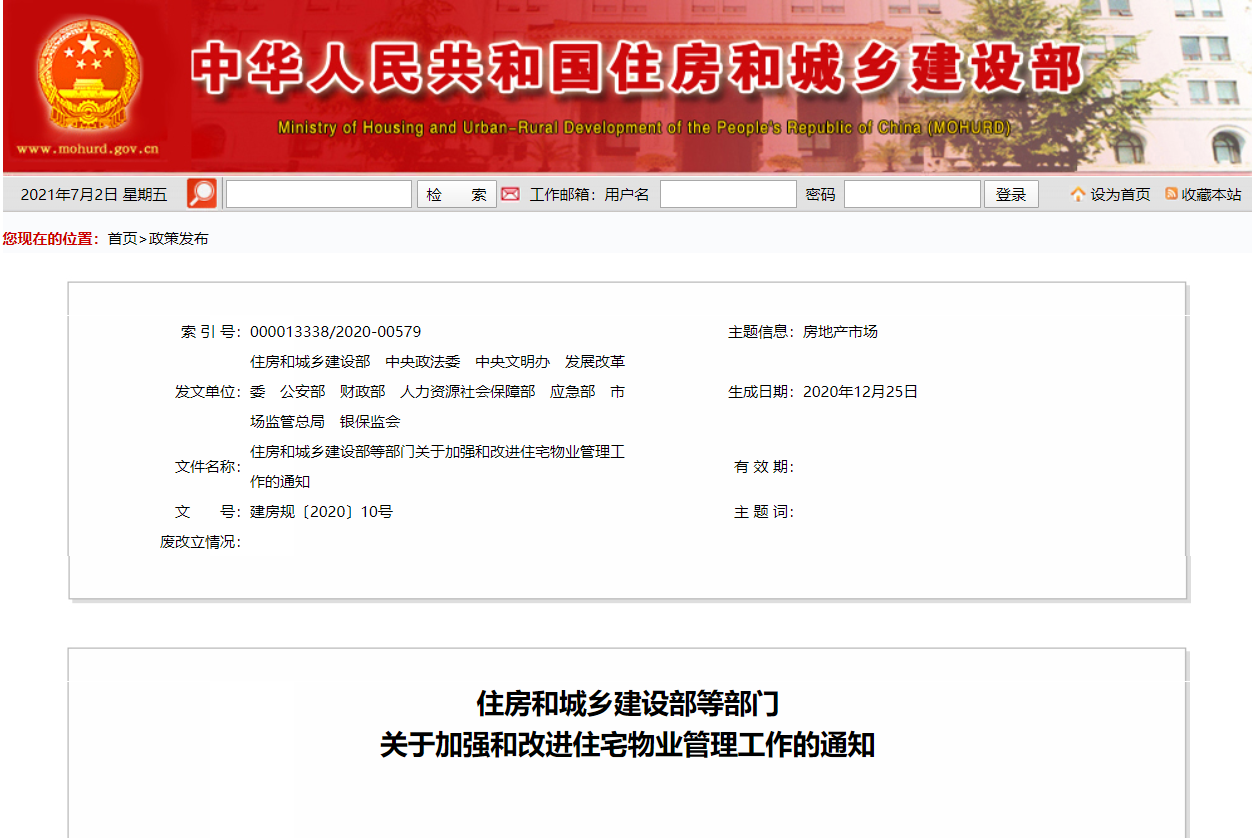The height and width of the screenshot is (838, 1252).
Task: Click the 有效期 label
Action: pos(764,467)
